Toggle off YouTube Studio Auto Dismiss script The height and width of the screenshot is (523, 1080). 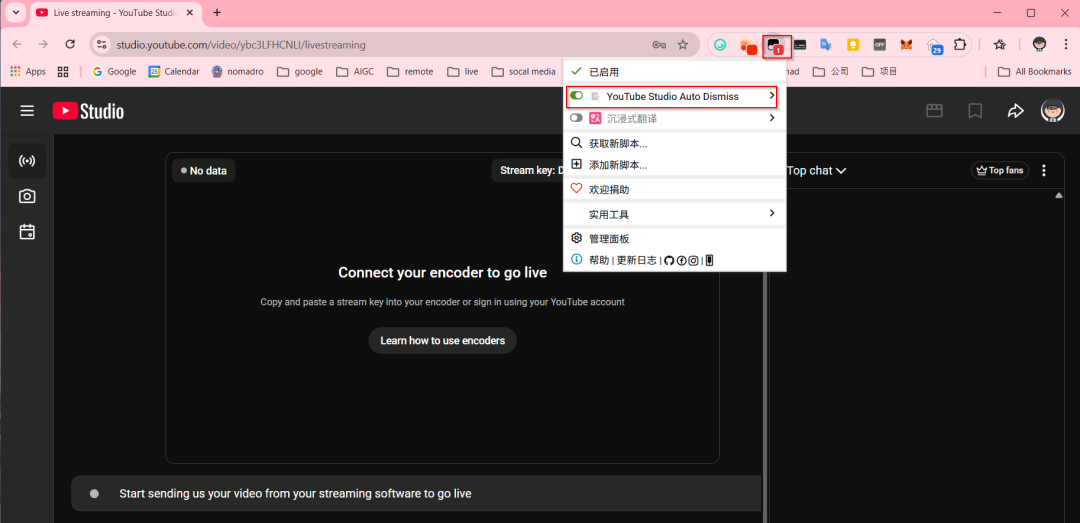point(577,96)
